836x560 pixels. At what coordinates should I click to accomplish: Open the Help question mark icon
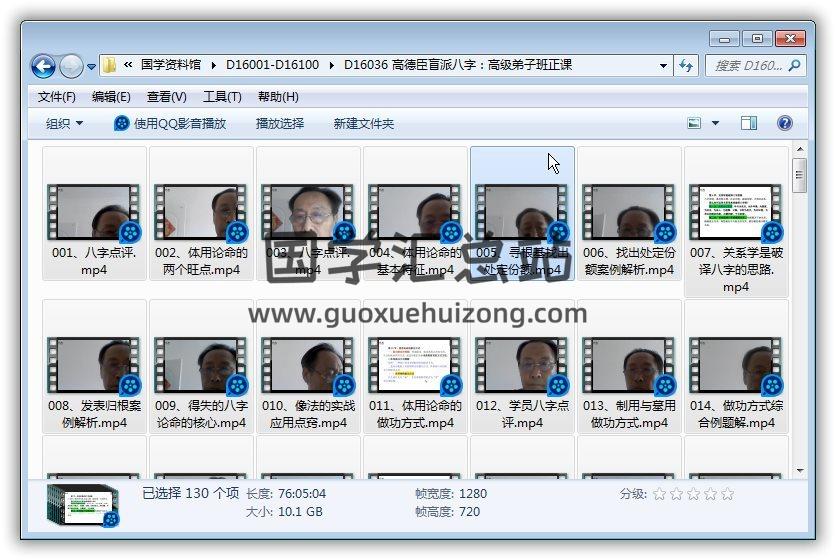(x=784, y=123)
